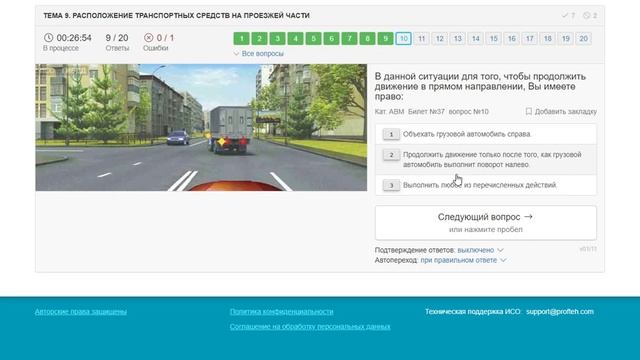Open 'Политика конфиденциальности' link
This screenshot has width=640, height=360.
tap(282, 311)
